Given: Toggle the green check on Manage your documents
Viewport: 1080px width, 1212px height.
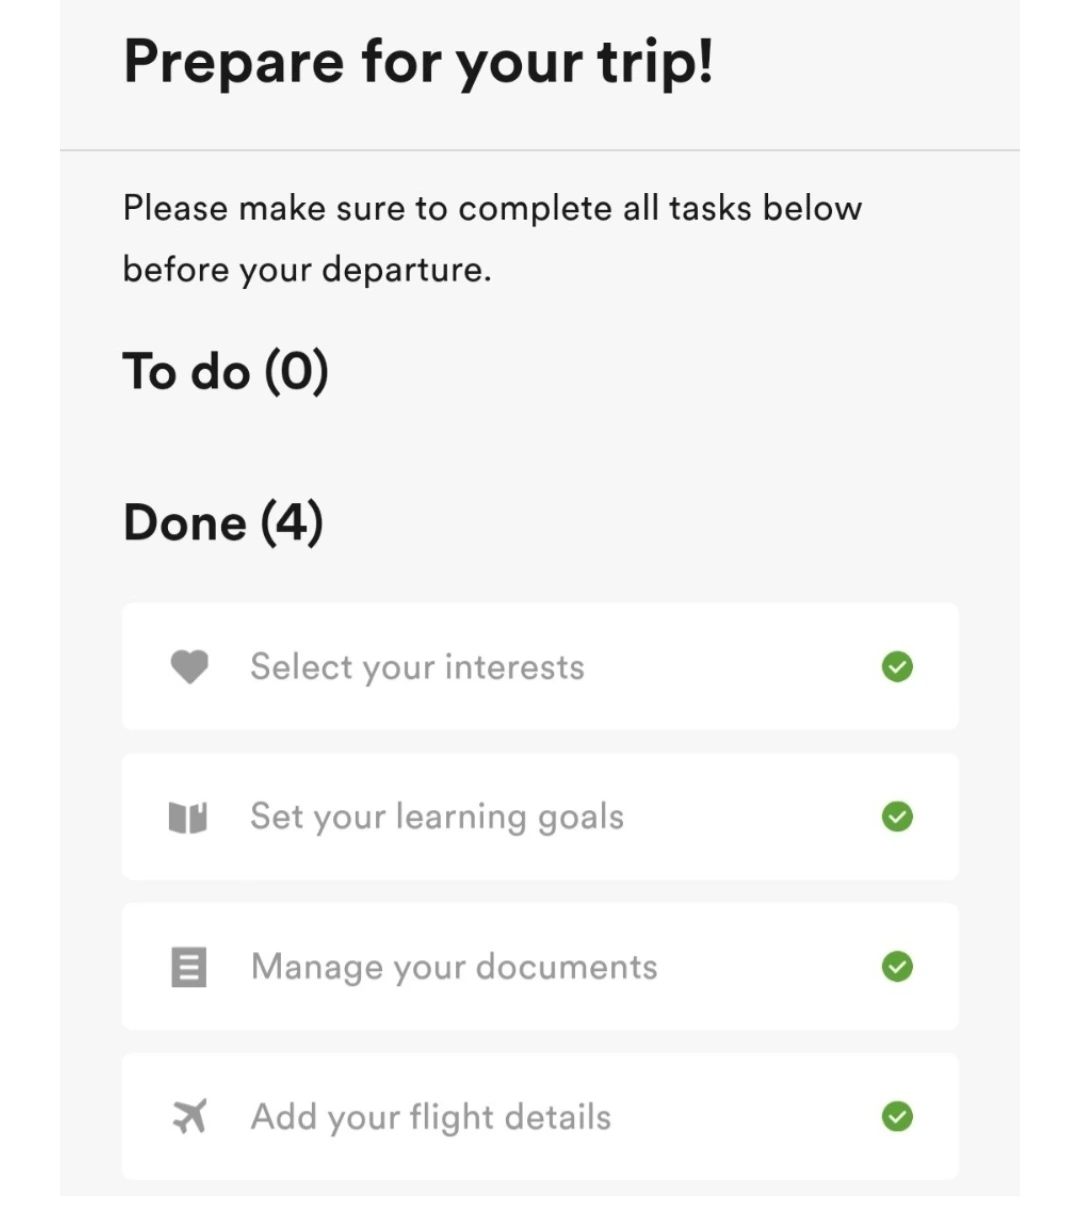Looking at the screenshot, I should click(897, 967).
